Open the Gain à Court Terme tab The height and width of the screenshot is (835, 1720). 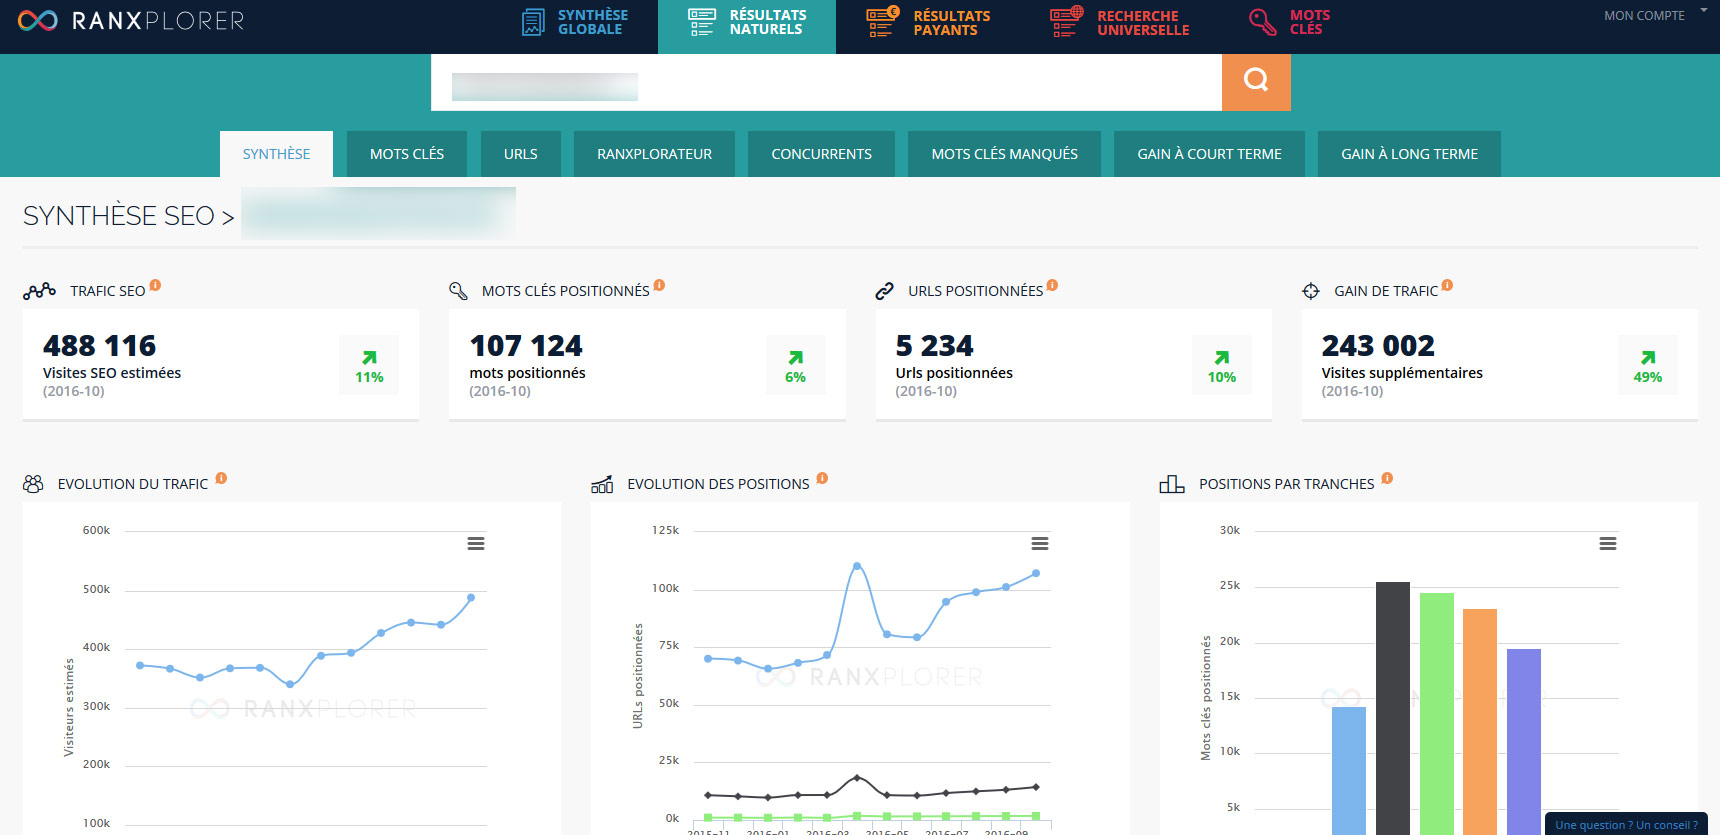(1209, 154)
